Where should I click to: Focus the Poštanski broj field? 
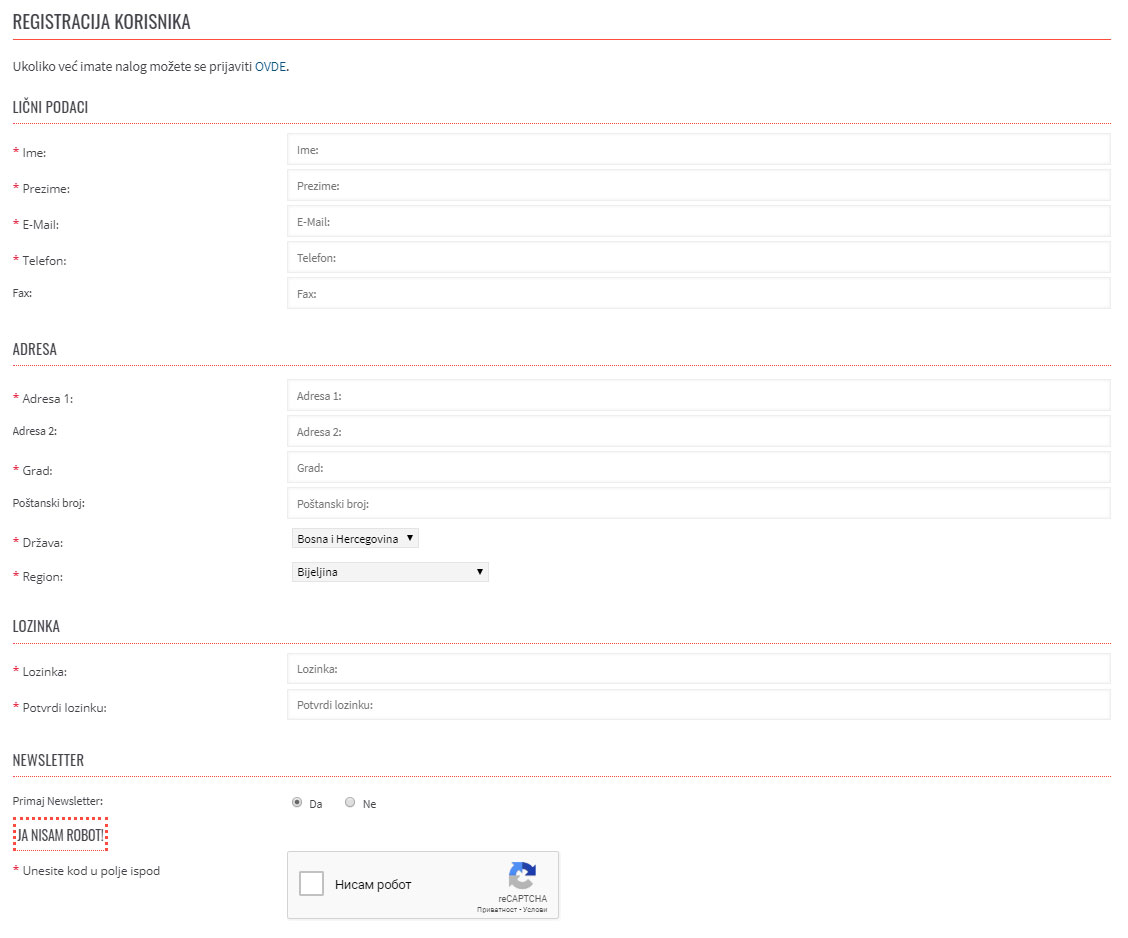click(699, 504)
